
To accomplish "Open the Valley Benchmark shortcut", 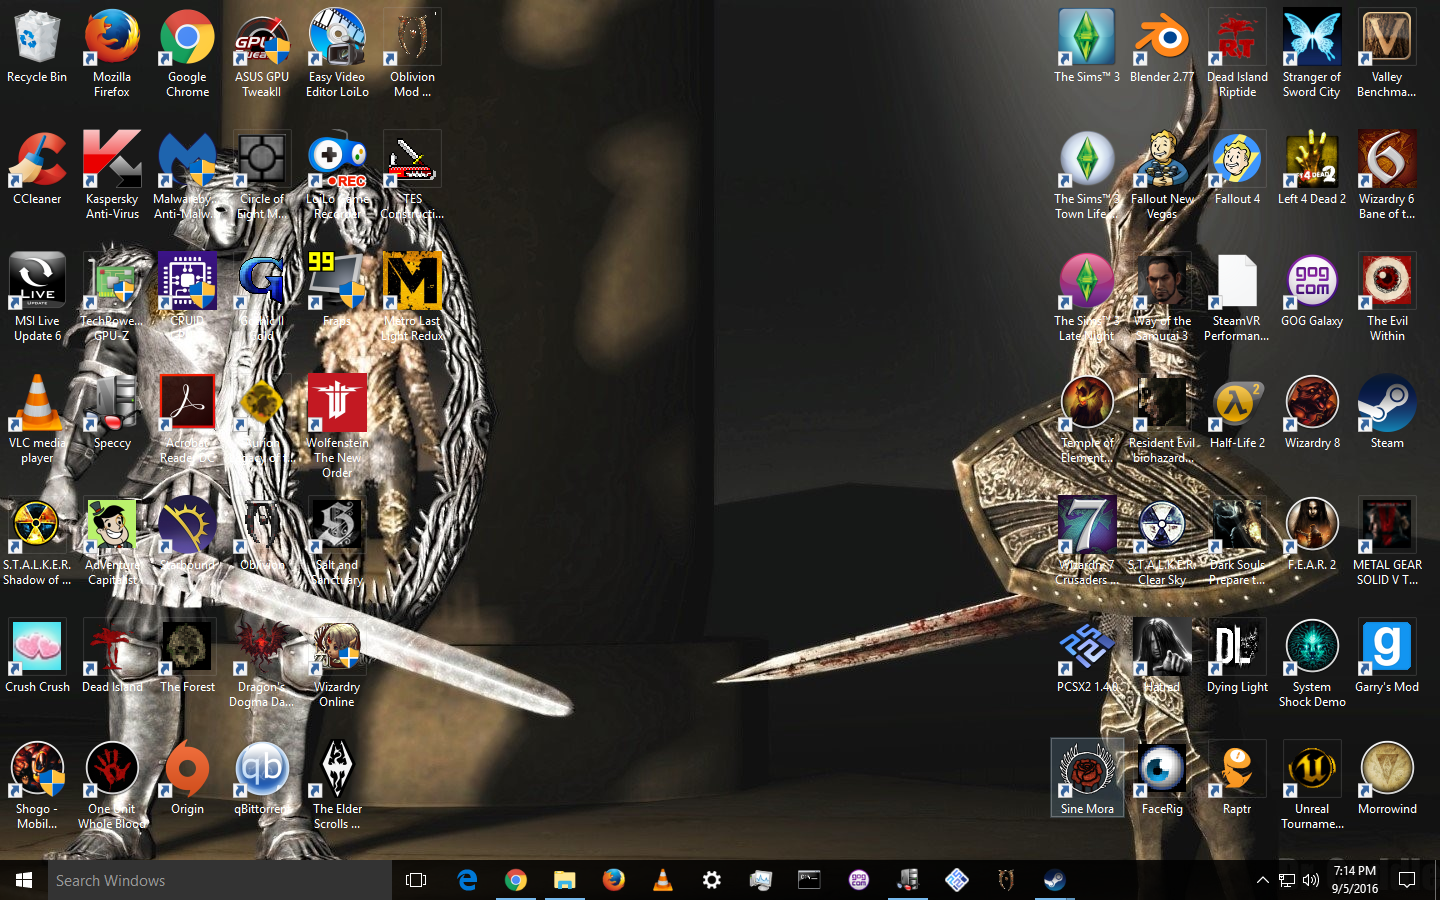I will click(x=1387, y=54).
